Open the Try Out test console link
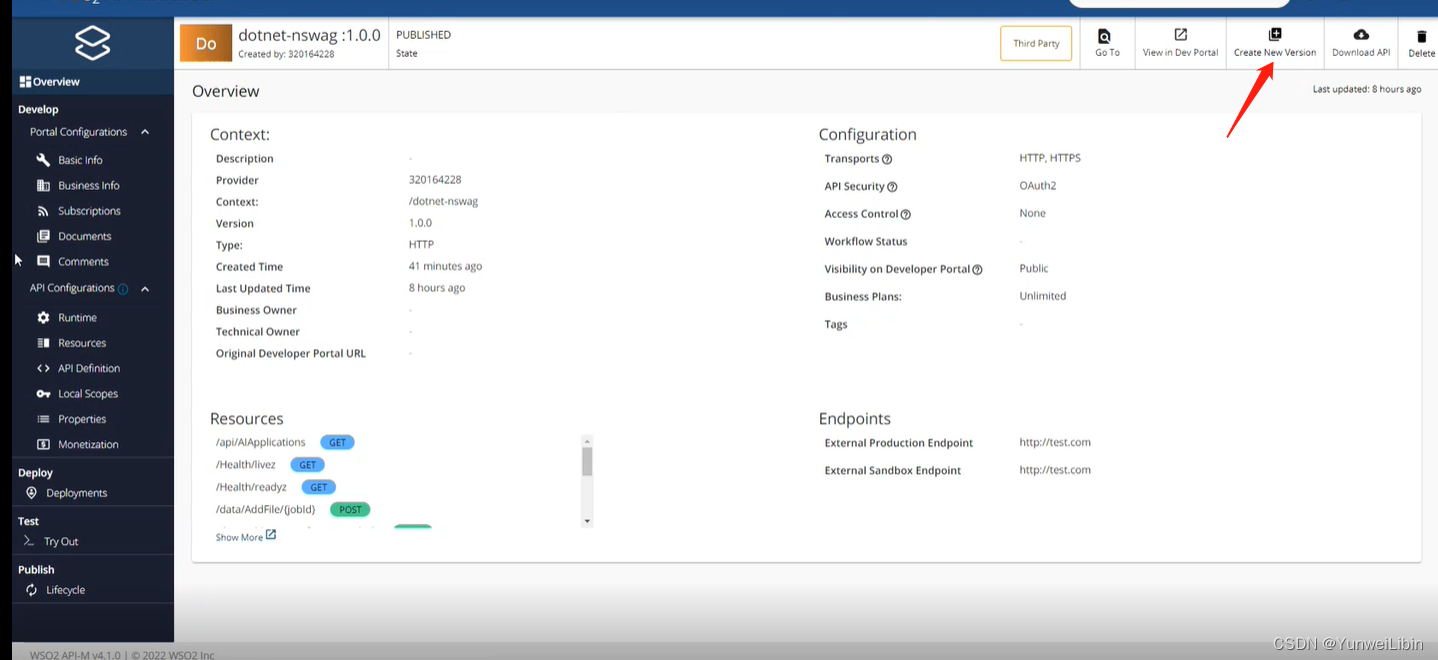 [x=61, y=541]
